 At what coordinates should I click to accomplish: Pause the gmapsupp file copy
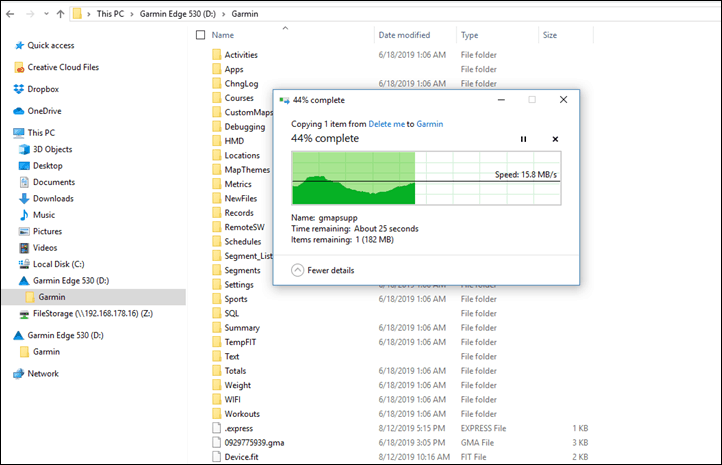click(523, 139)
